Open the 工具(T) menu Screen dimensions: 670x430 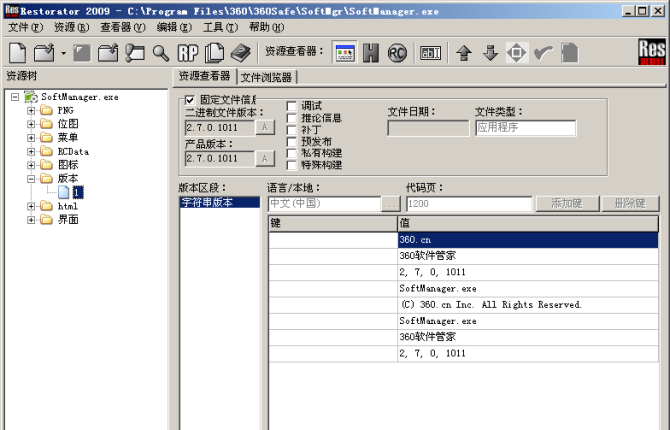point(220,27)
